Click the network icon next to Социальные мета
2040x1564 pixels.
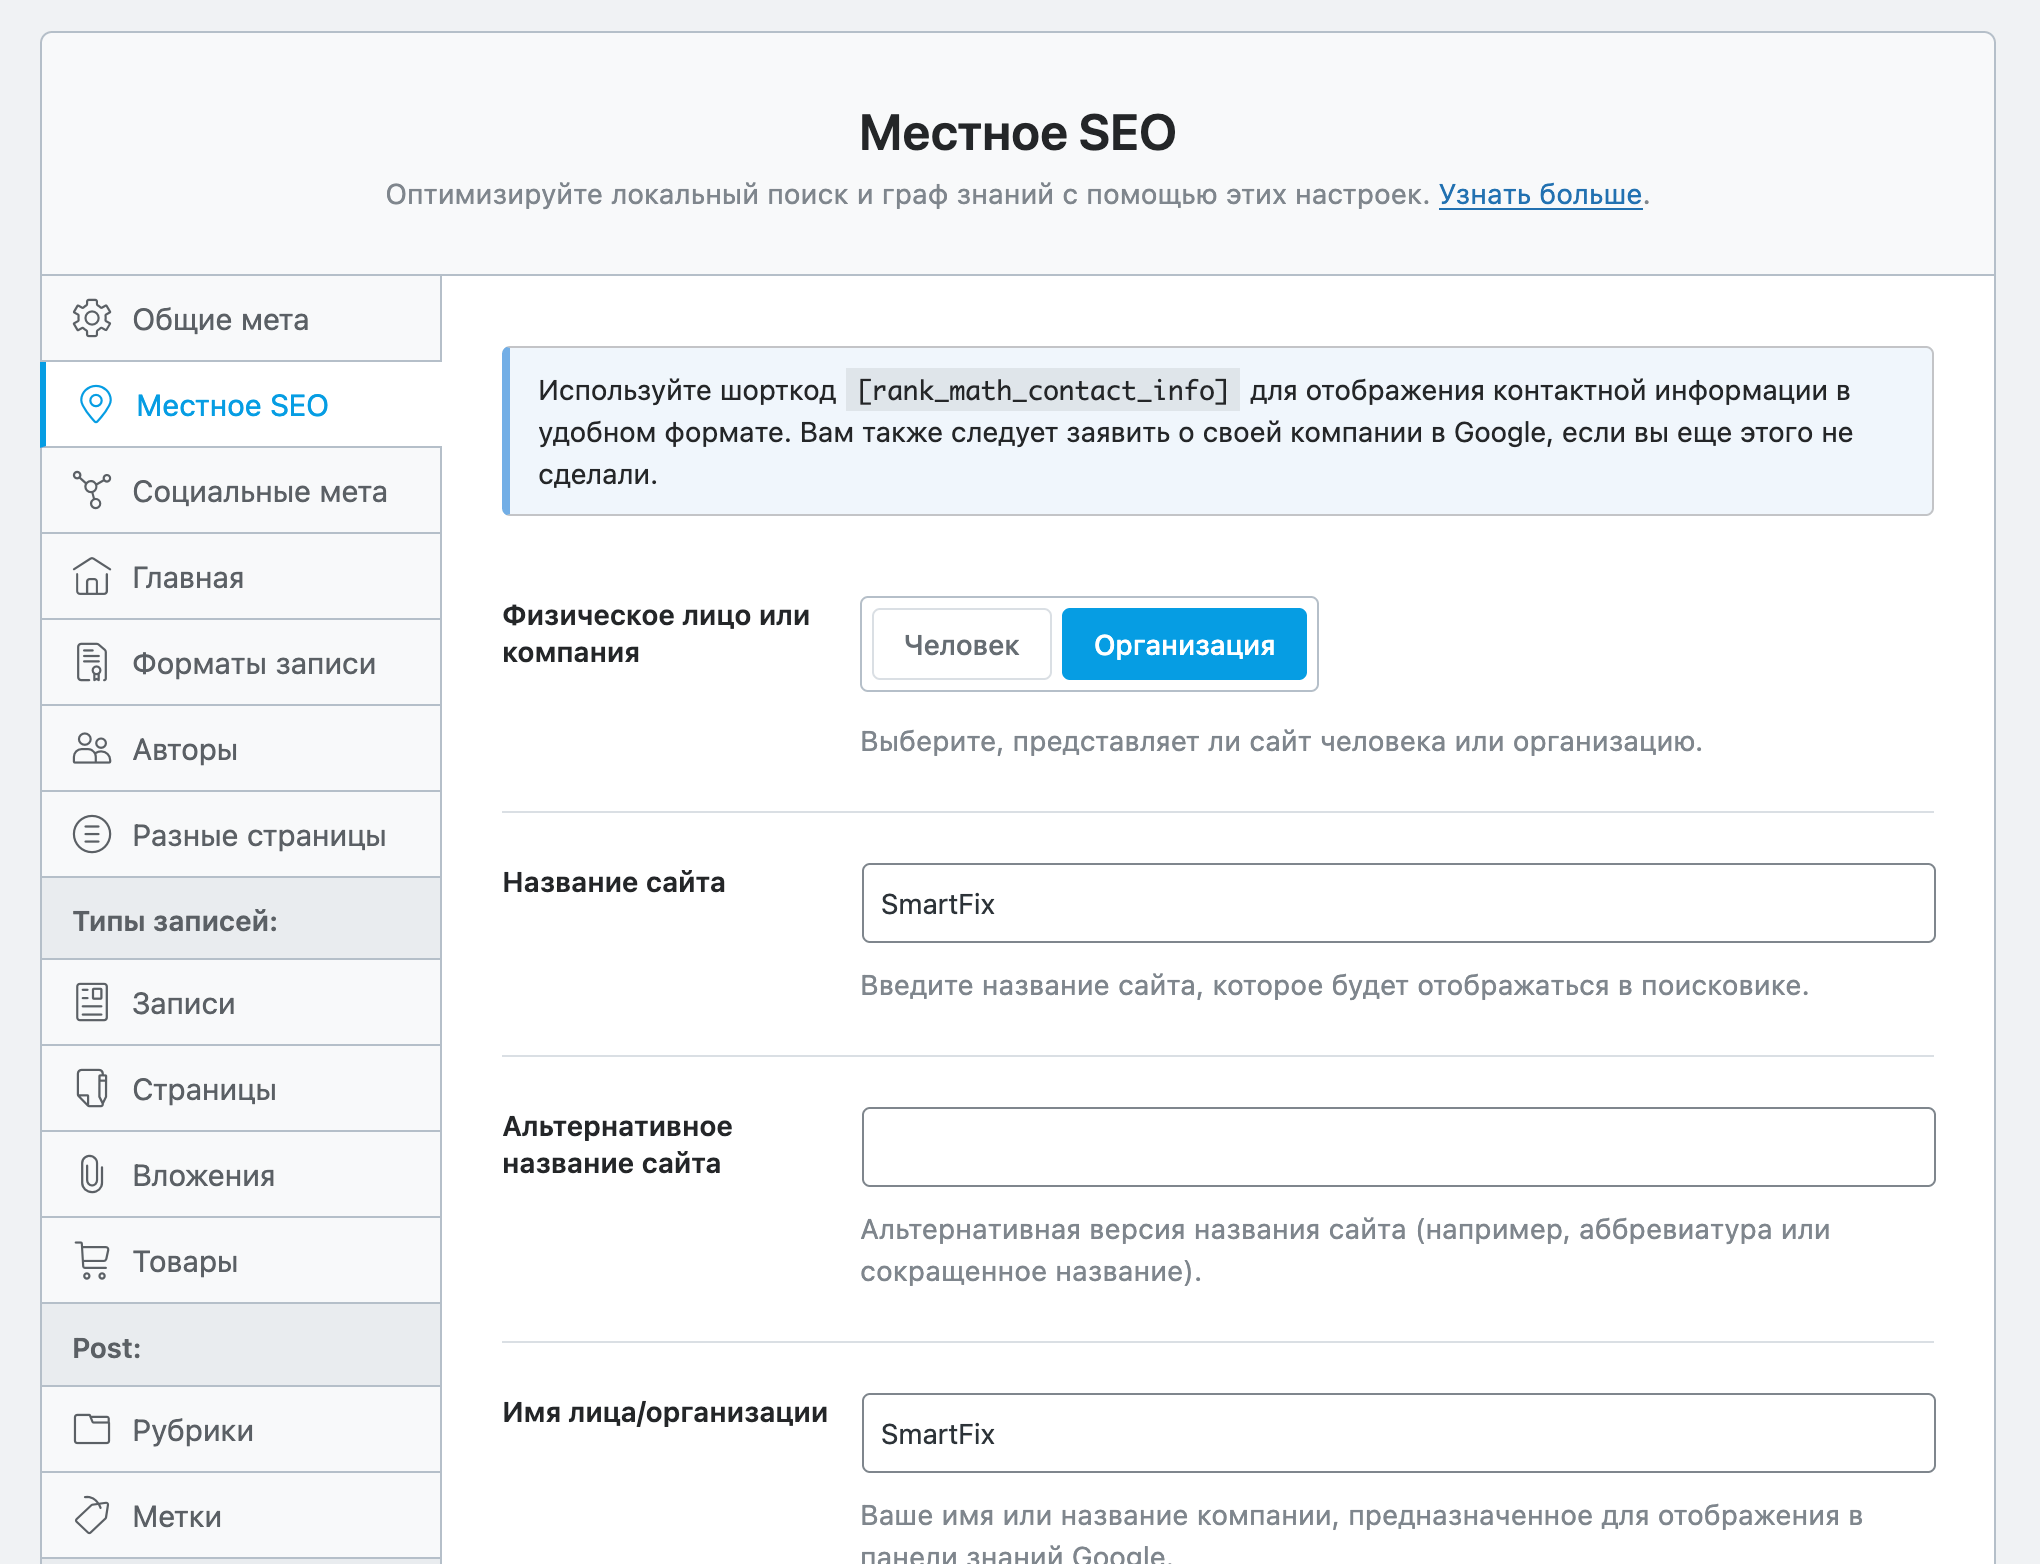[x=92, y=491]
